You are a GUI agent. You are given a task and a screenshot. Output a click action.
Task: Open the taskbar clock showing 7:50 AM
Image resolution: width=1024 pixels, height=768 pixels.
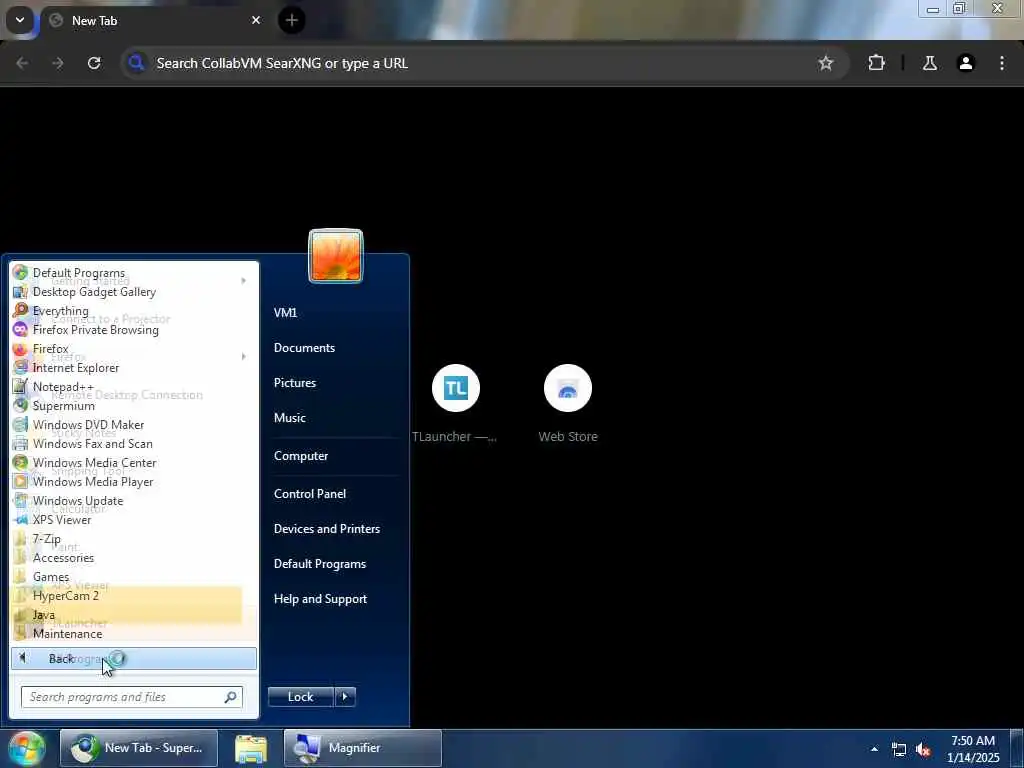pyautogui.click(x=973, y=749)
